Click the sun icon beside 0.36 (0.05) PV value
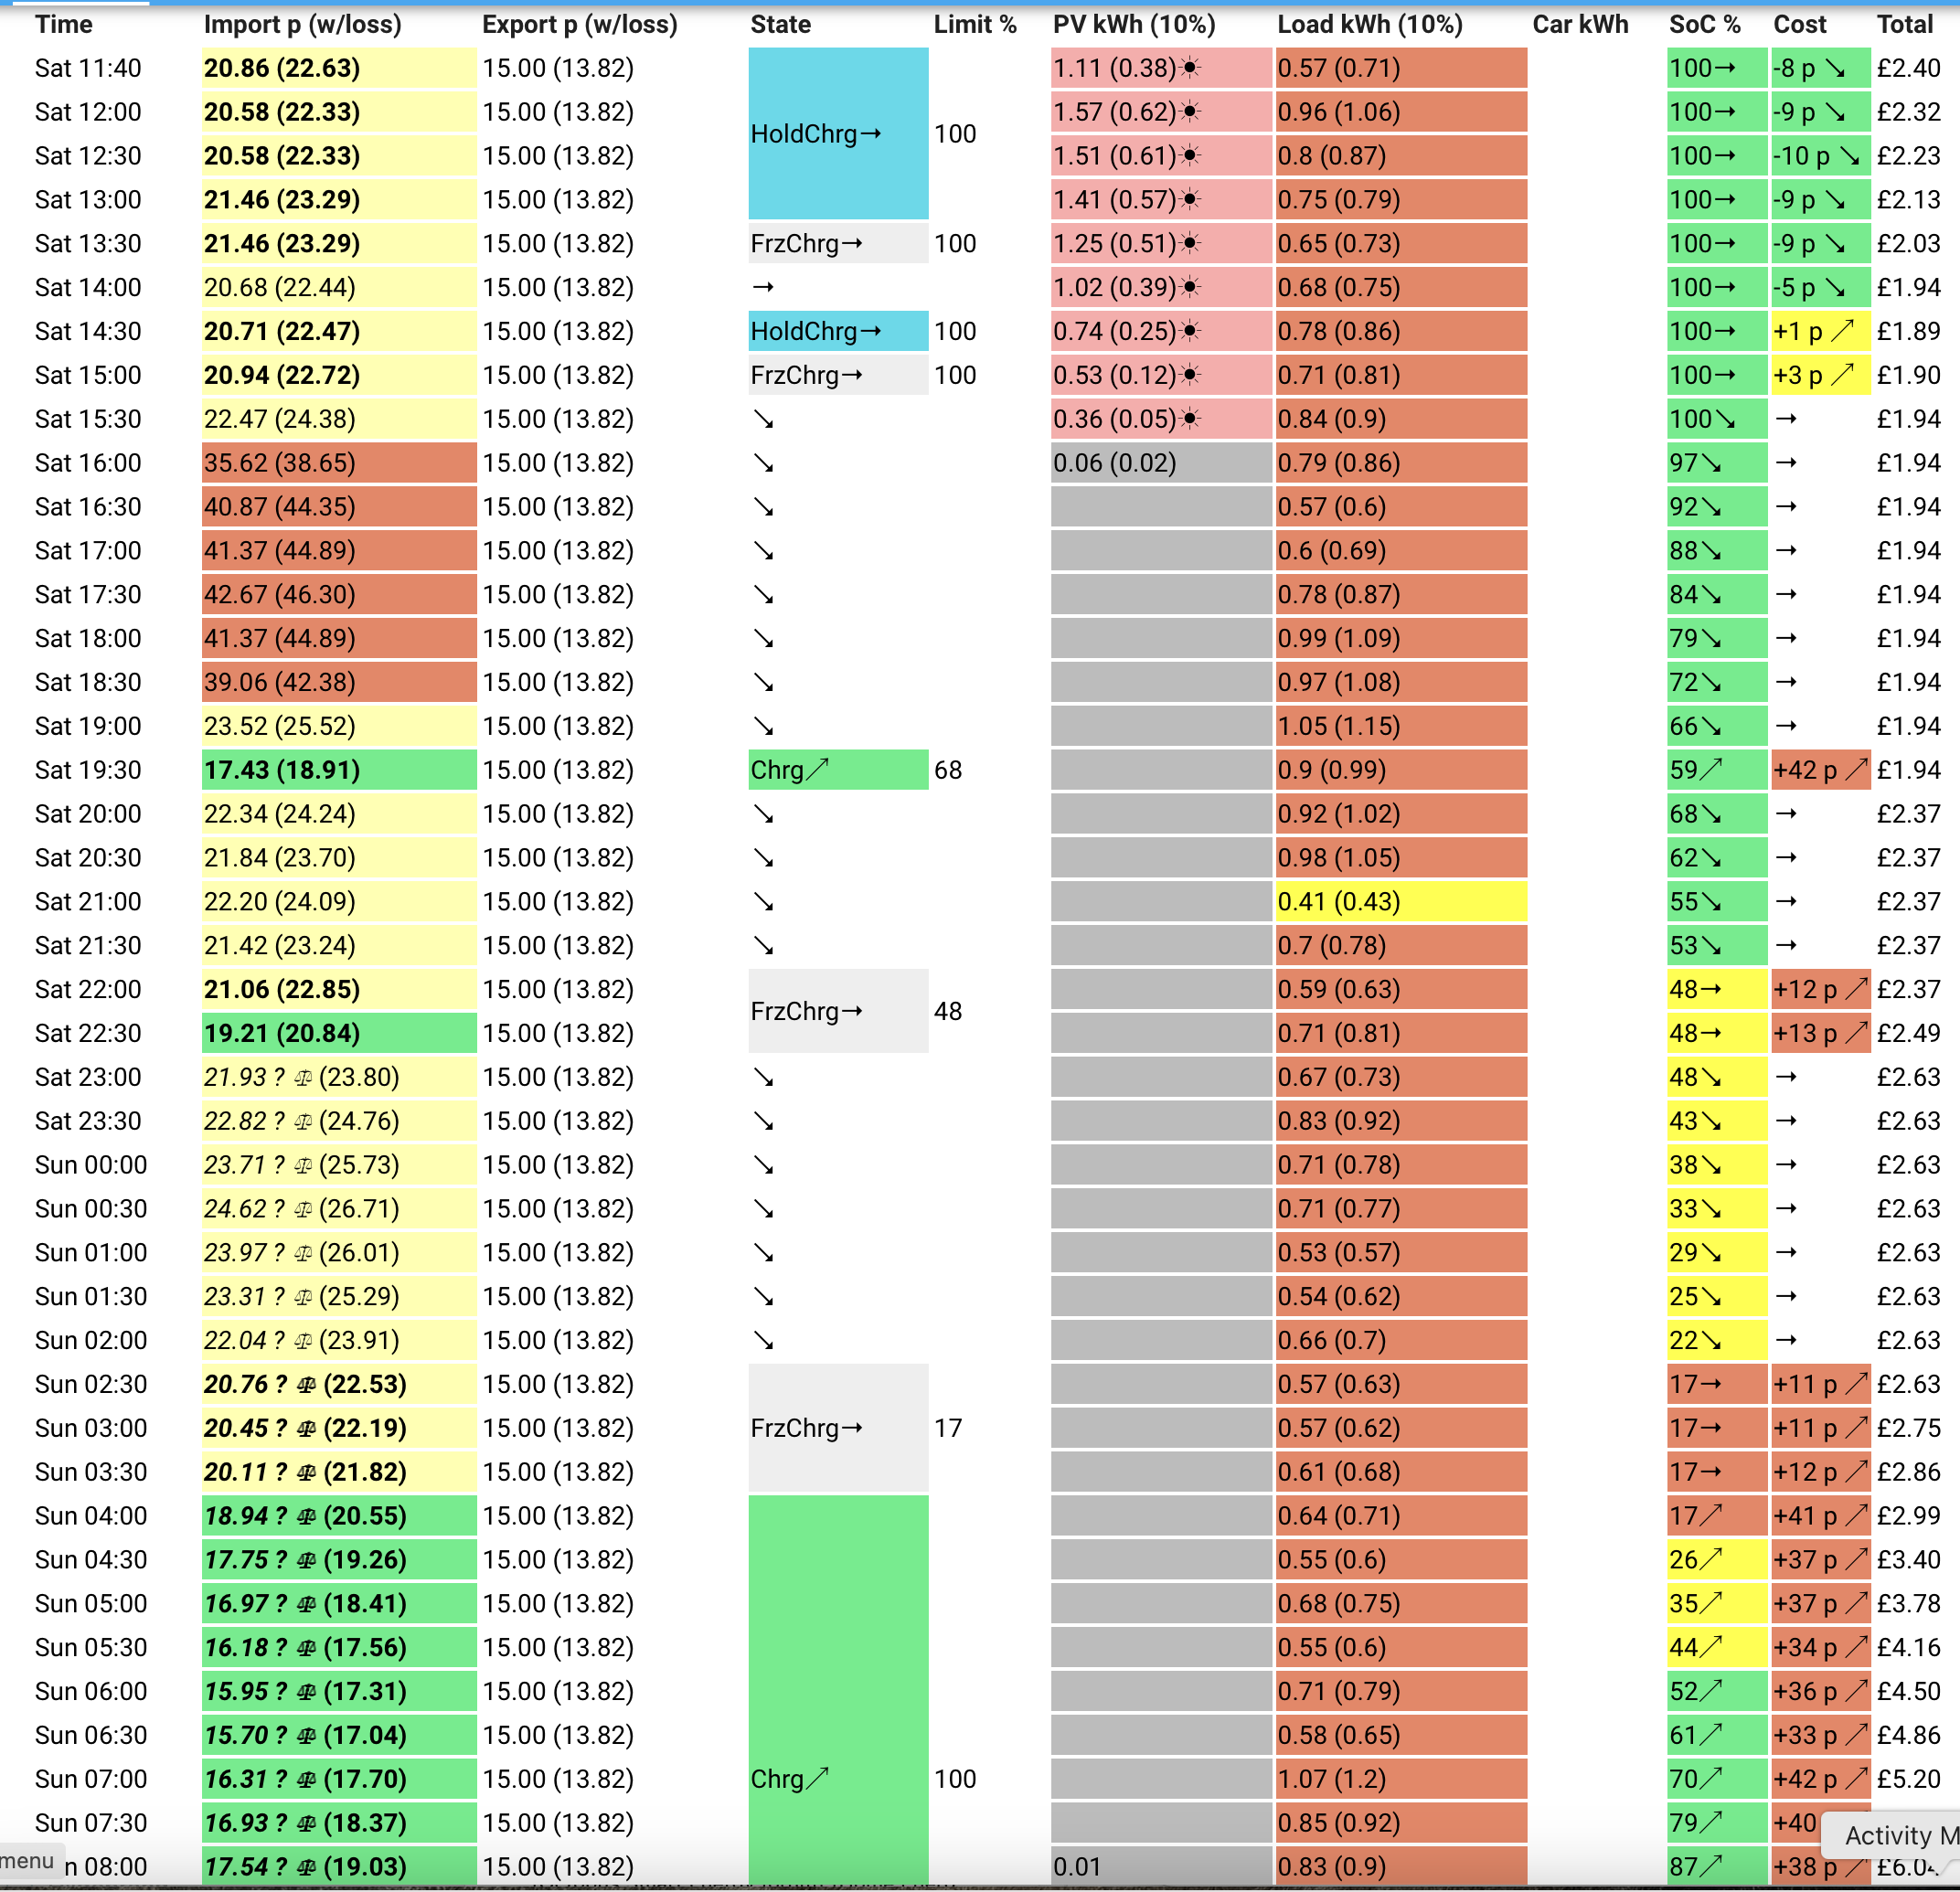This screenshot has width=1960, height=1892. point(1190,419)
